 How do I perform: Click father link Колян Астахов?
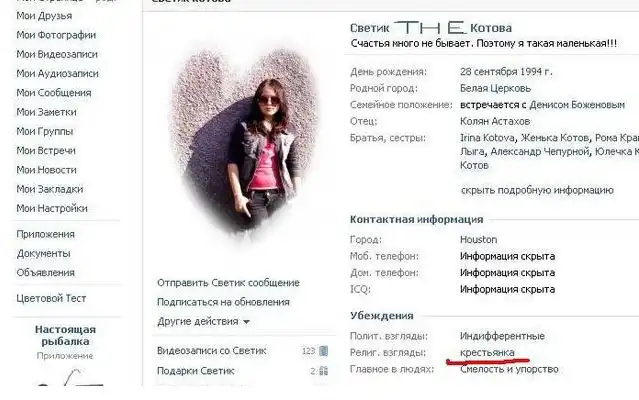(495, 121)
